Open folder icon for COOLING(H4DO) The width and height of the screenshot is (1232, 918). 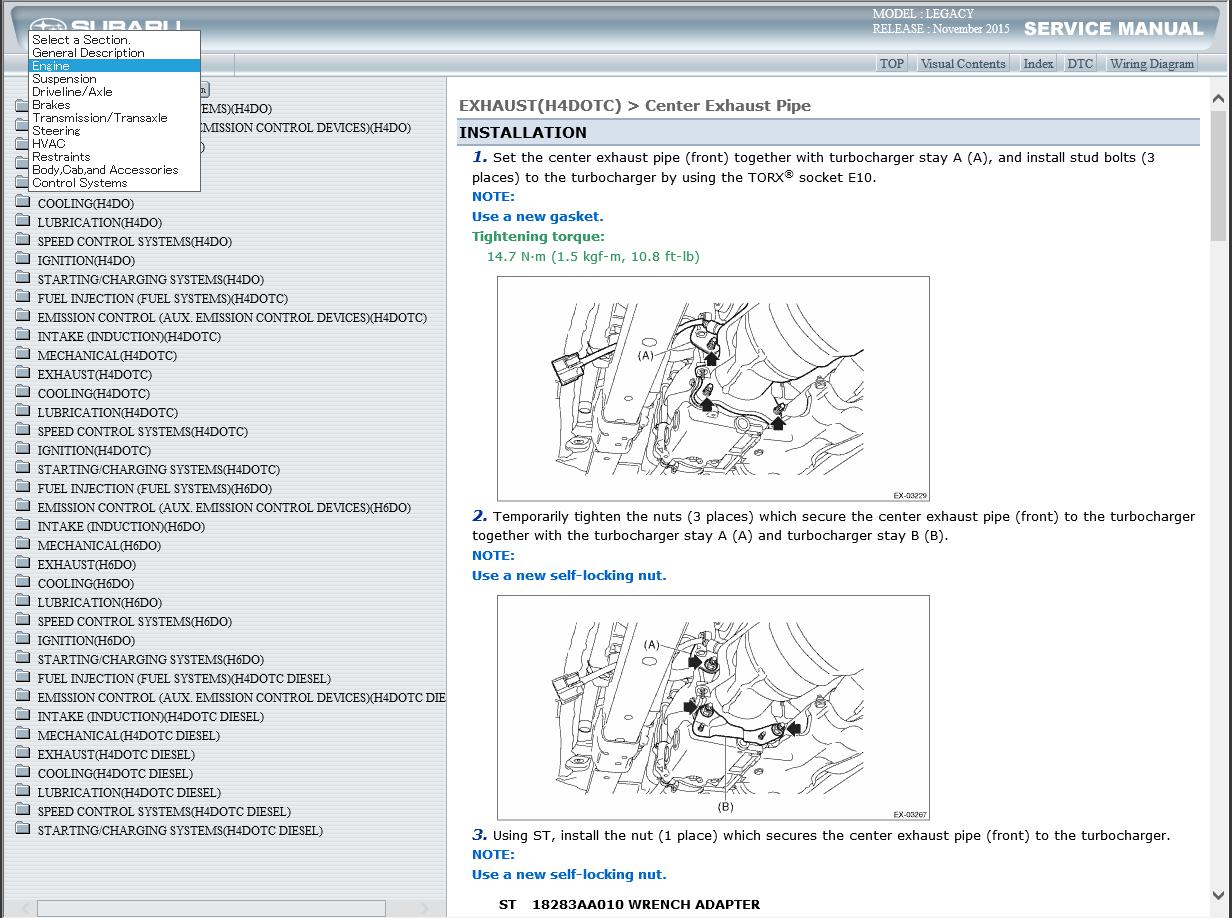coord(22,203)
